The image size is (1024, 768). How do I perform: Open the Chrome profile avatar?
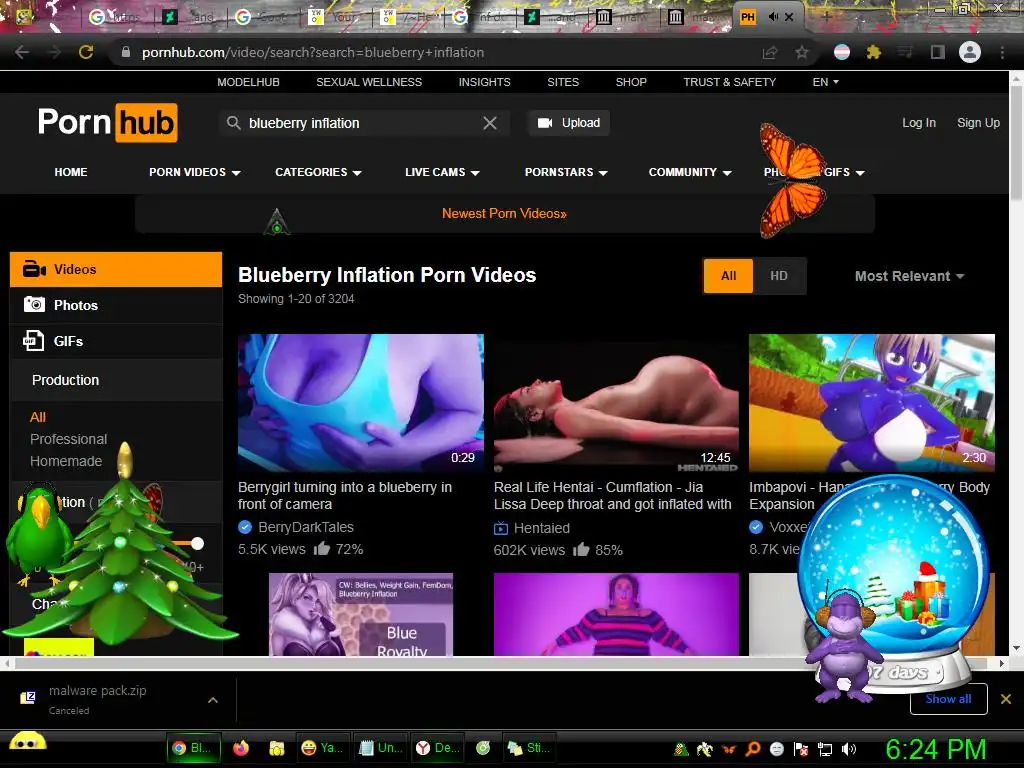point(970,52)
